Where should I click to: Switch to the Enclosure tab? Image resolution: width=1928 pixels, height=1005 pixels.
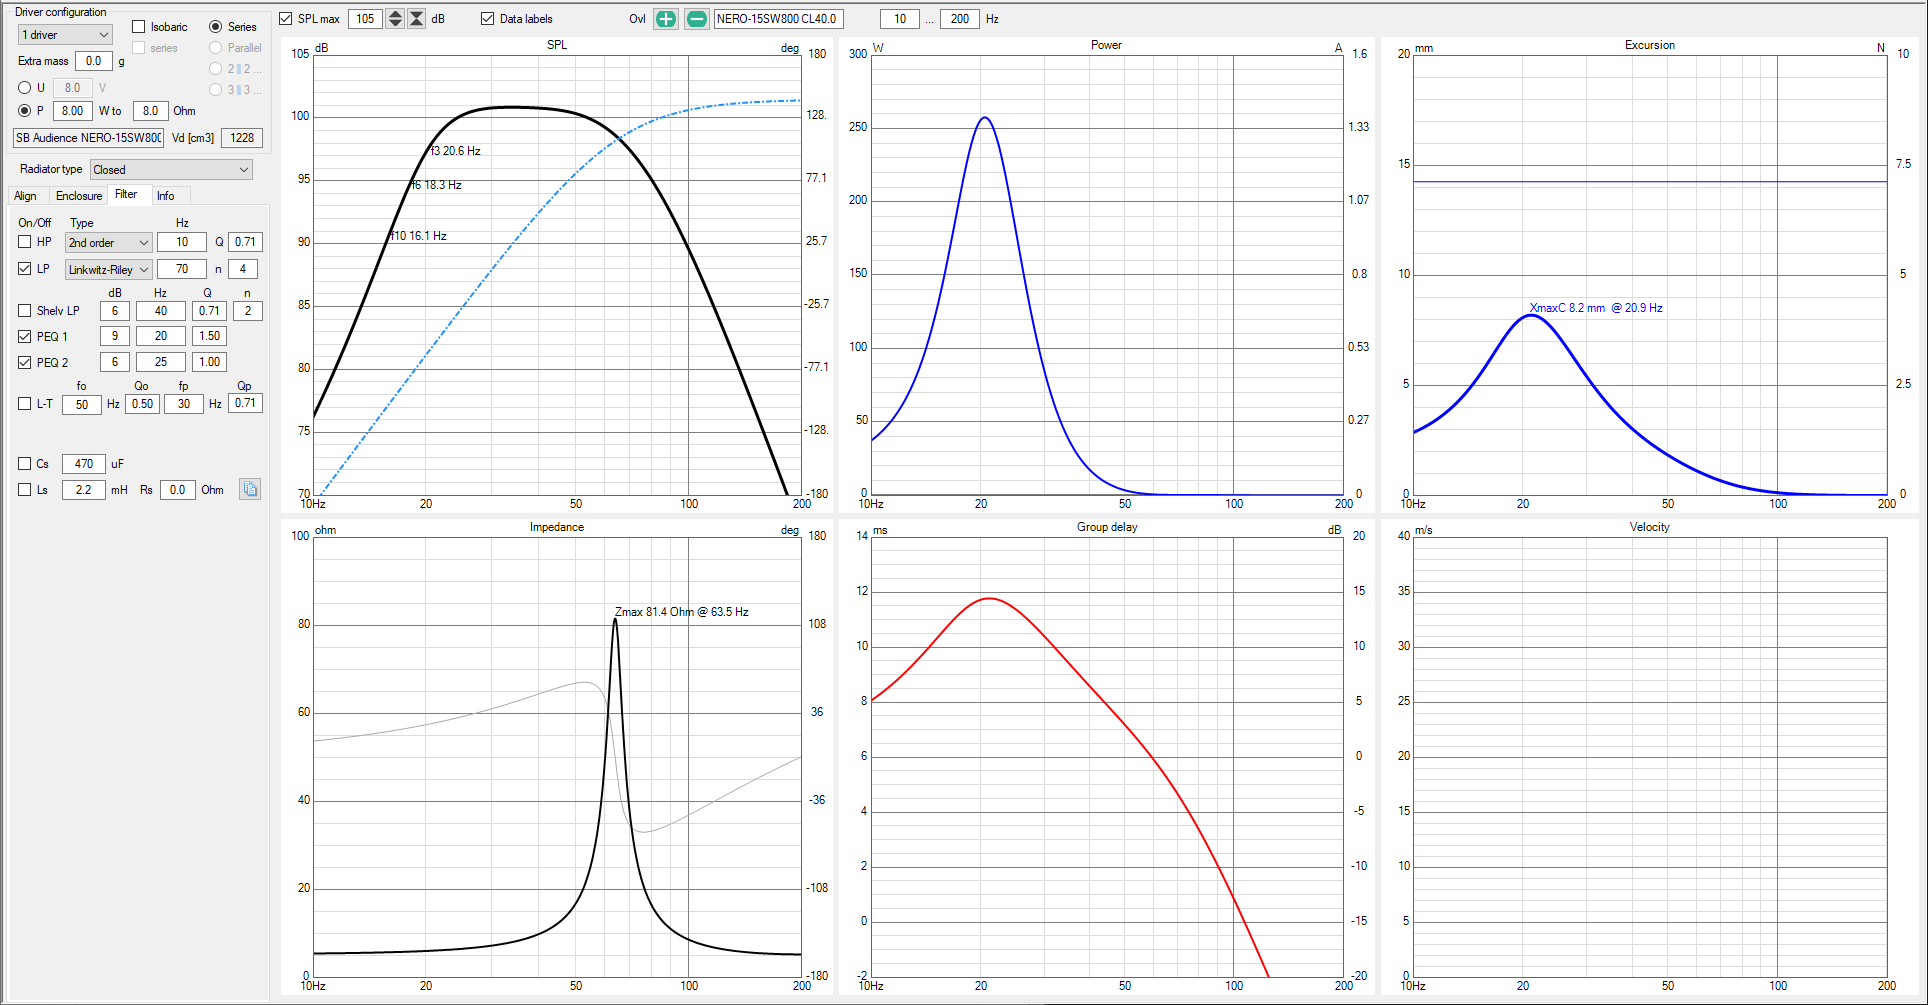point(79,196)
